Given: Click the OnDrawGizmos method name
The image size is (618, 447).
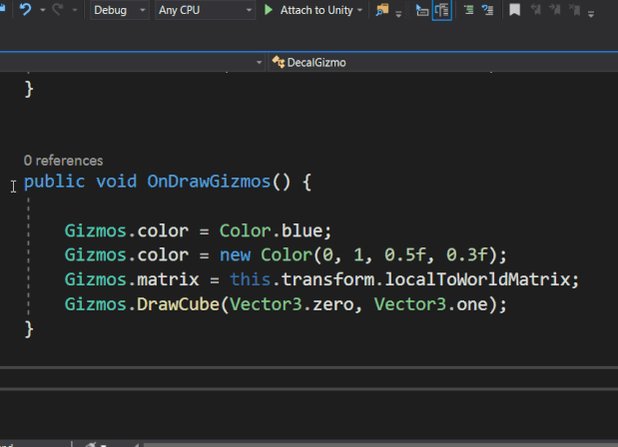Looking at the screenshot, I should tap(208, 182).
